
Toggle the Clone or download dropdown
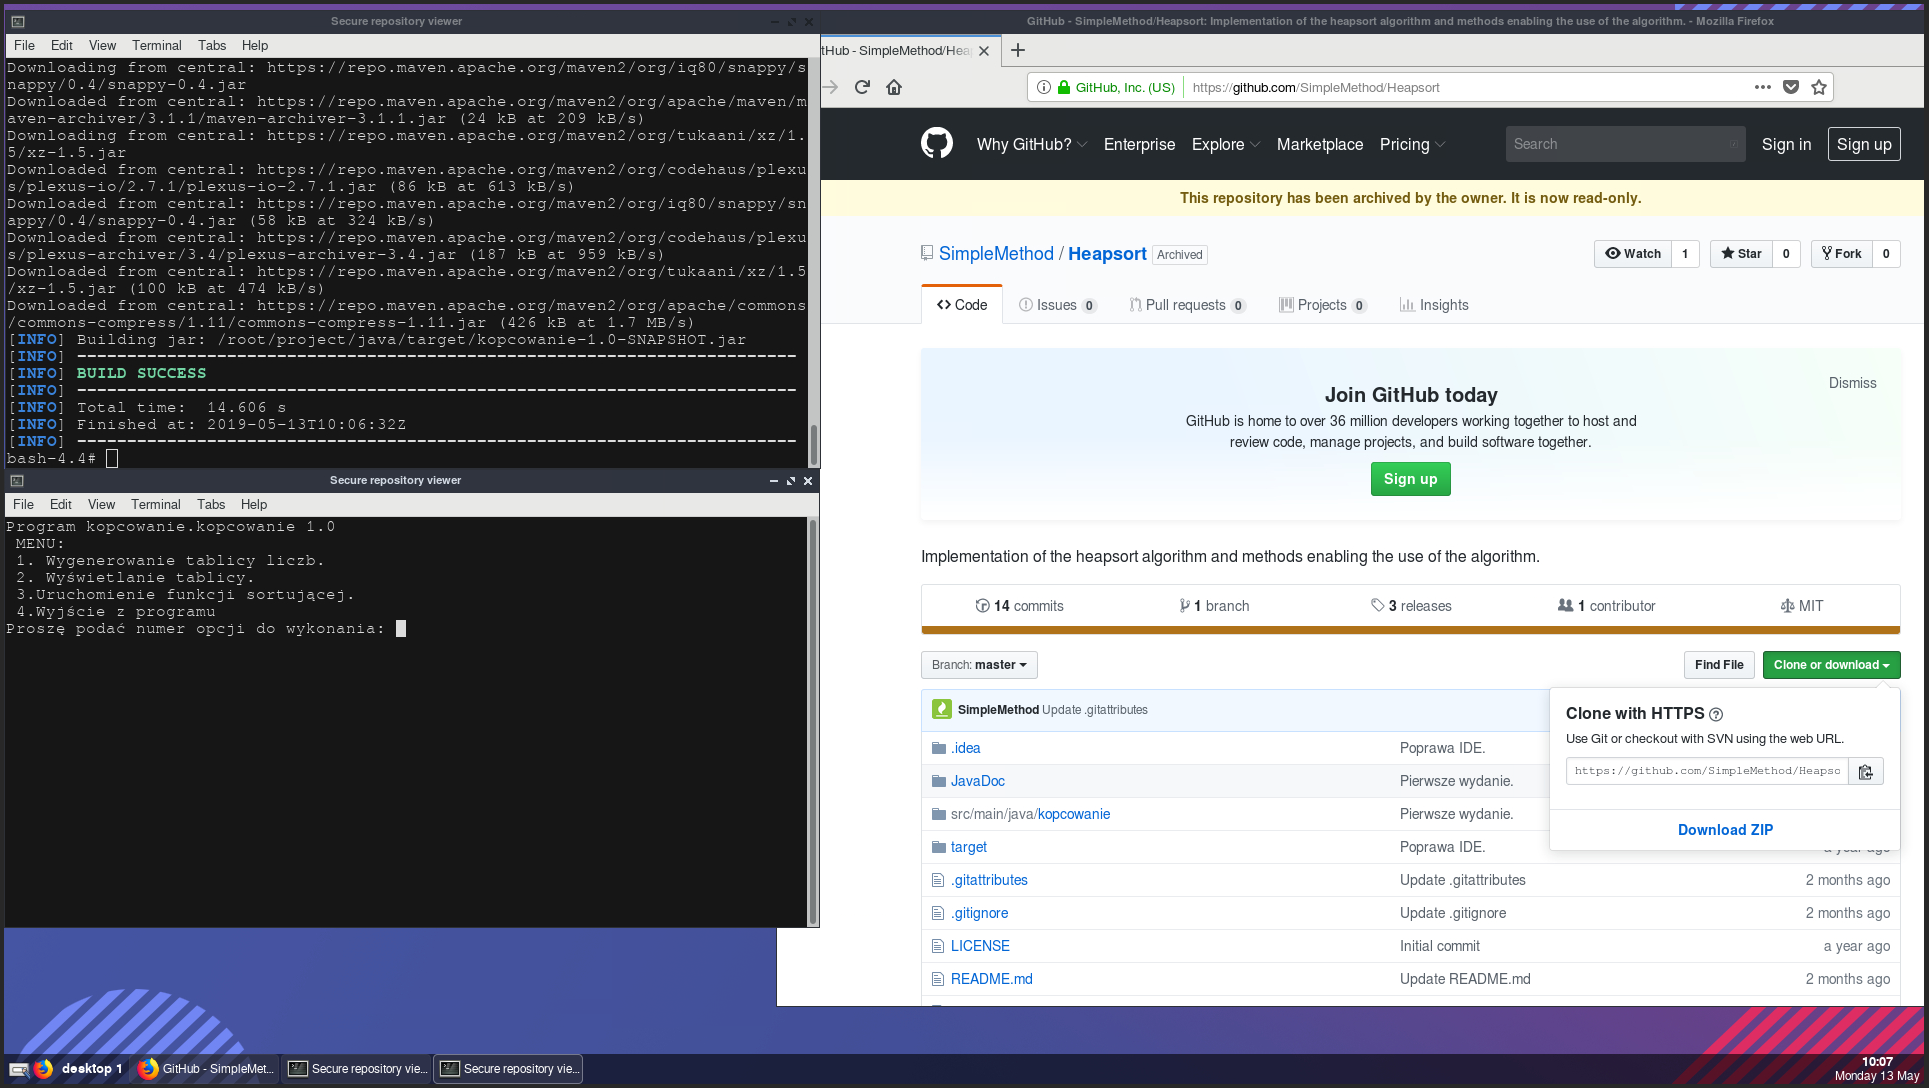coord(1830,665)
